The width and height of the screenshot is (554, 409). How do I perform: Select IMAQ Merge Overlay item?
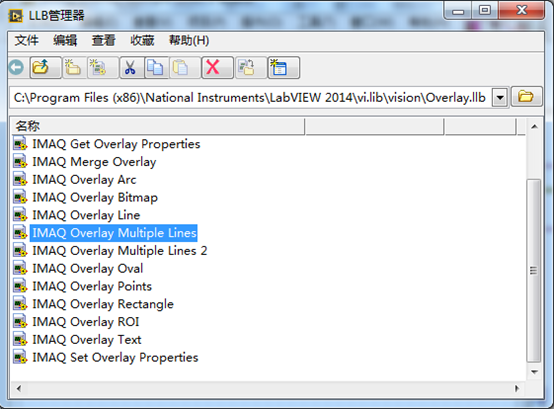click(94, 162)
